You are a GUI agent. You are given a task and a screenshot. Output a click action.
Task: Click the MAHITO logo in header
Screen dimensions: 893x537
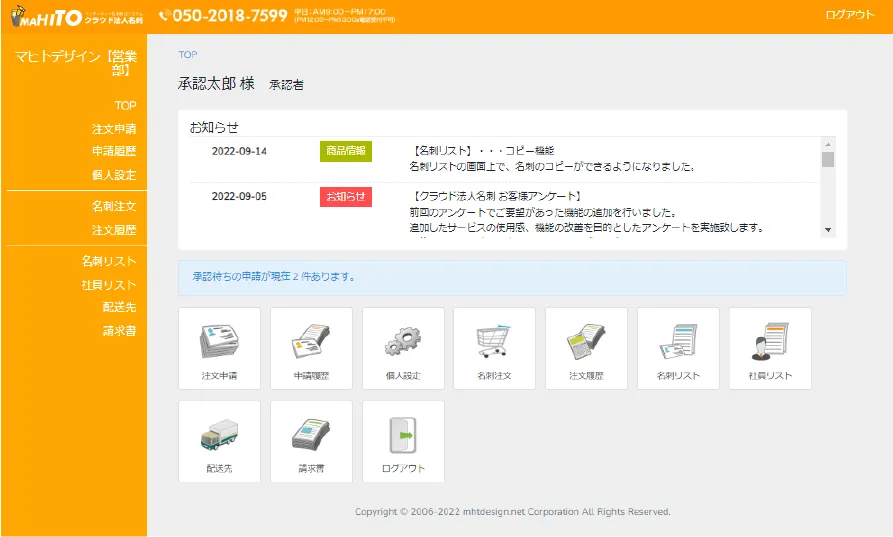[x=76, y=16]
